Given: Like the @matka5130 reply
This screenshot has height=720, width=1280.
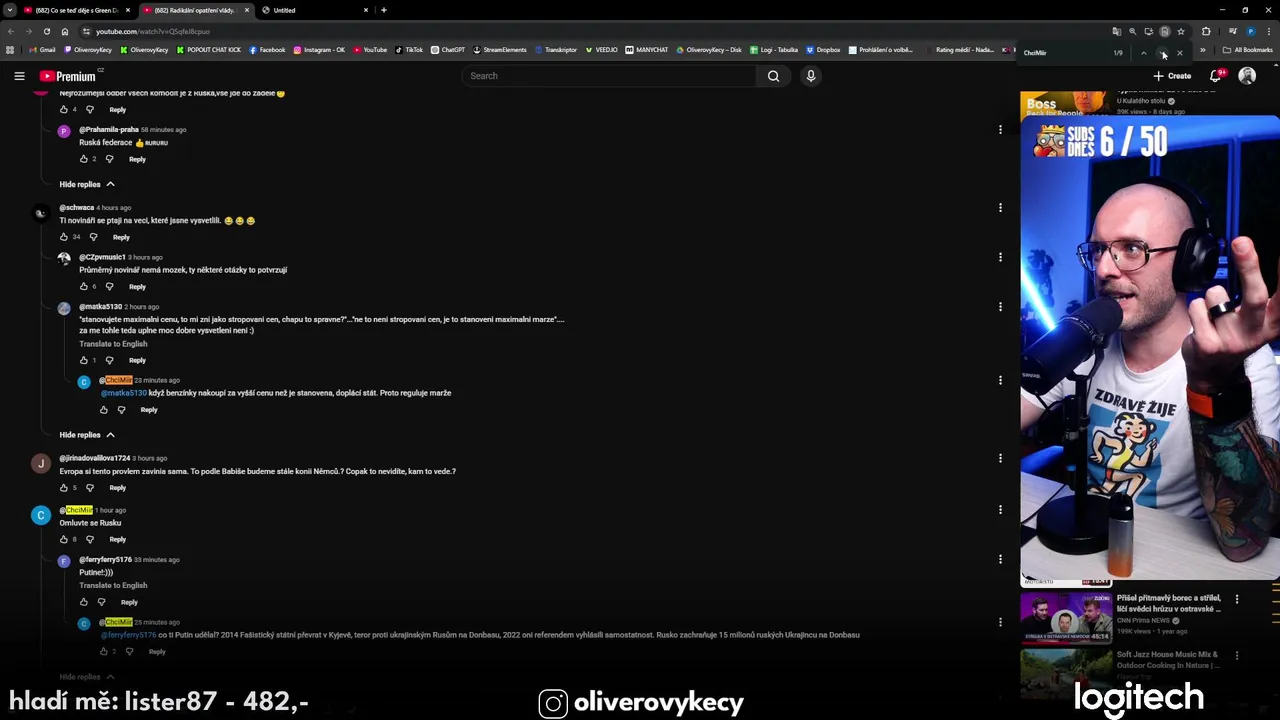Looking at the screenshot, I should [x=84, y=360].
